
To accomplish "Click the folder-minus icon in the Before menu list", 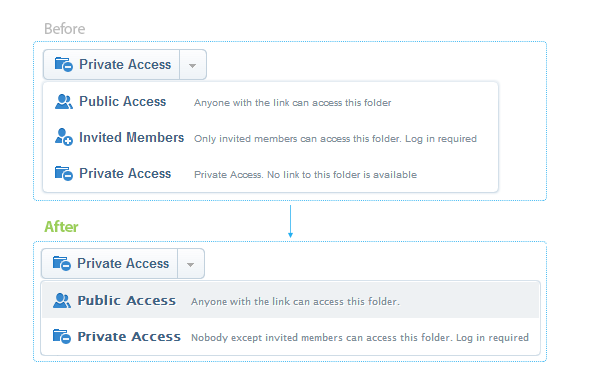I will tap(63, 173).
